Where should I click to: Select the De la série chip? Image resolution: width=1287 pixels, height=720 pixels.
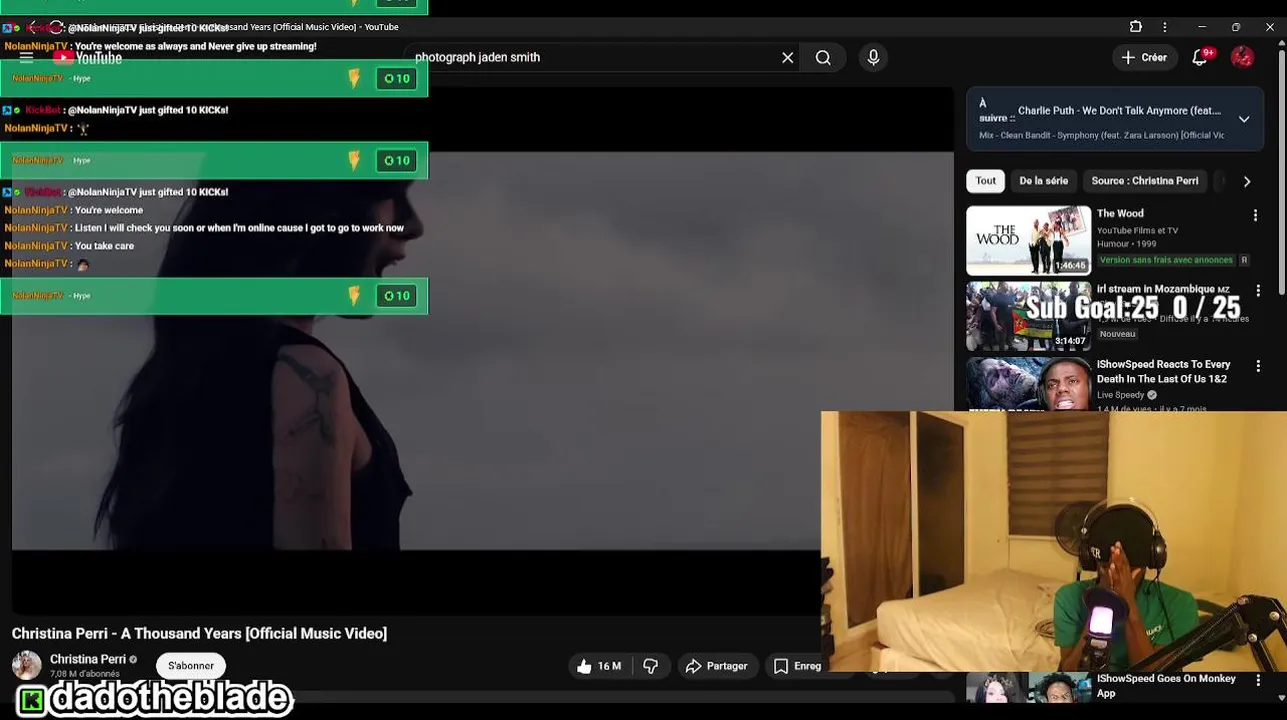point(1043,181)
